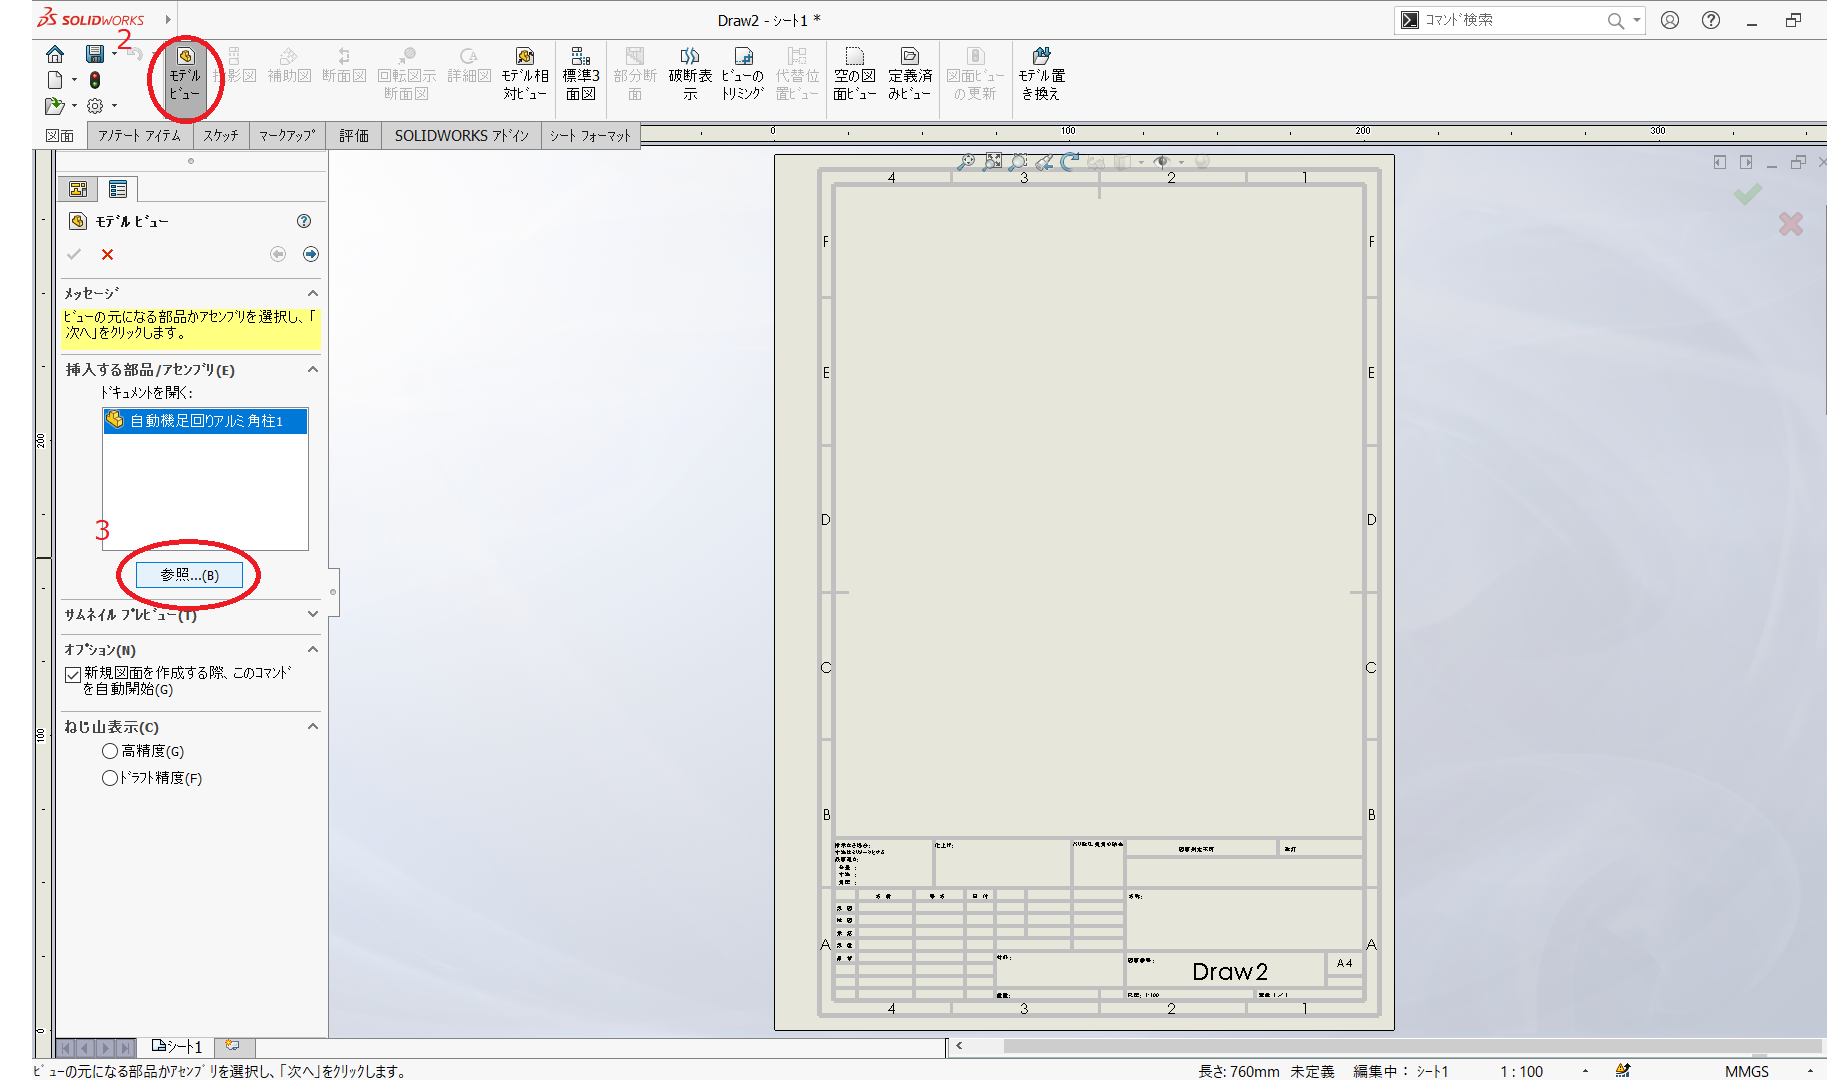1827x1080 pixels.
Task: Open the シート フォーマット tab
Action: pyautogui.click(x=590, y=136)
